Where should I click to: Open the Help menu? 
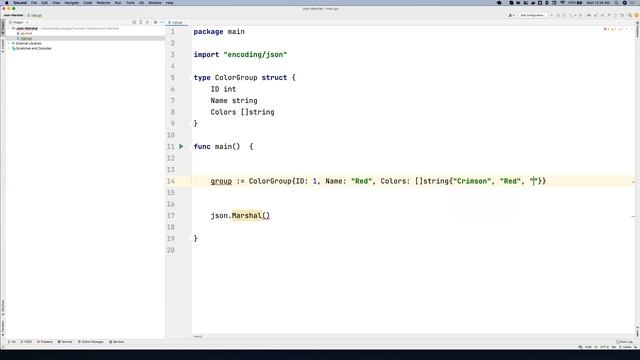169,3
